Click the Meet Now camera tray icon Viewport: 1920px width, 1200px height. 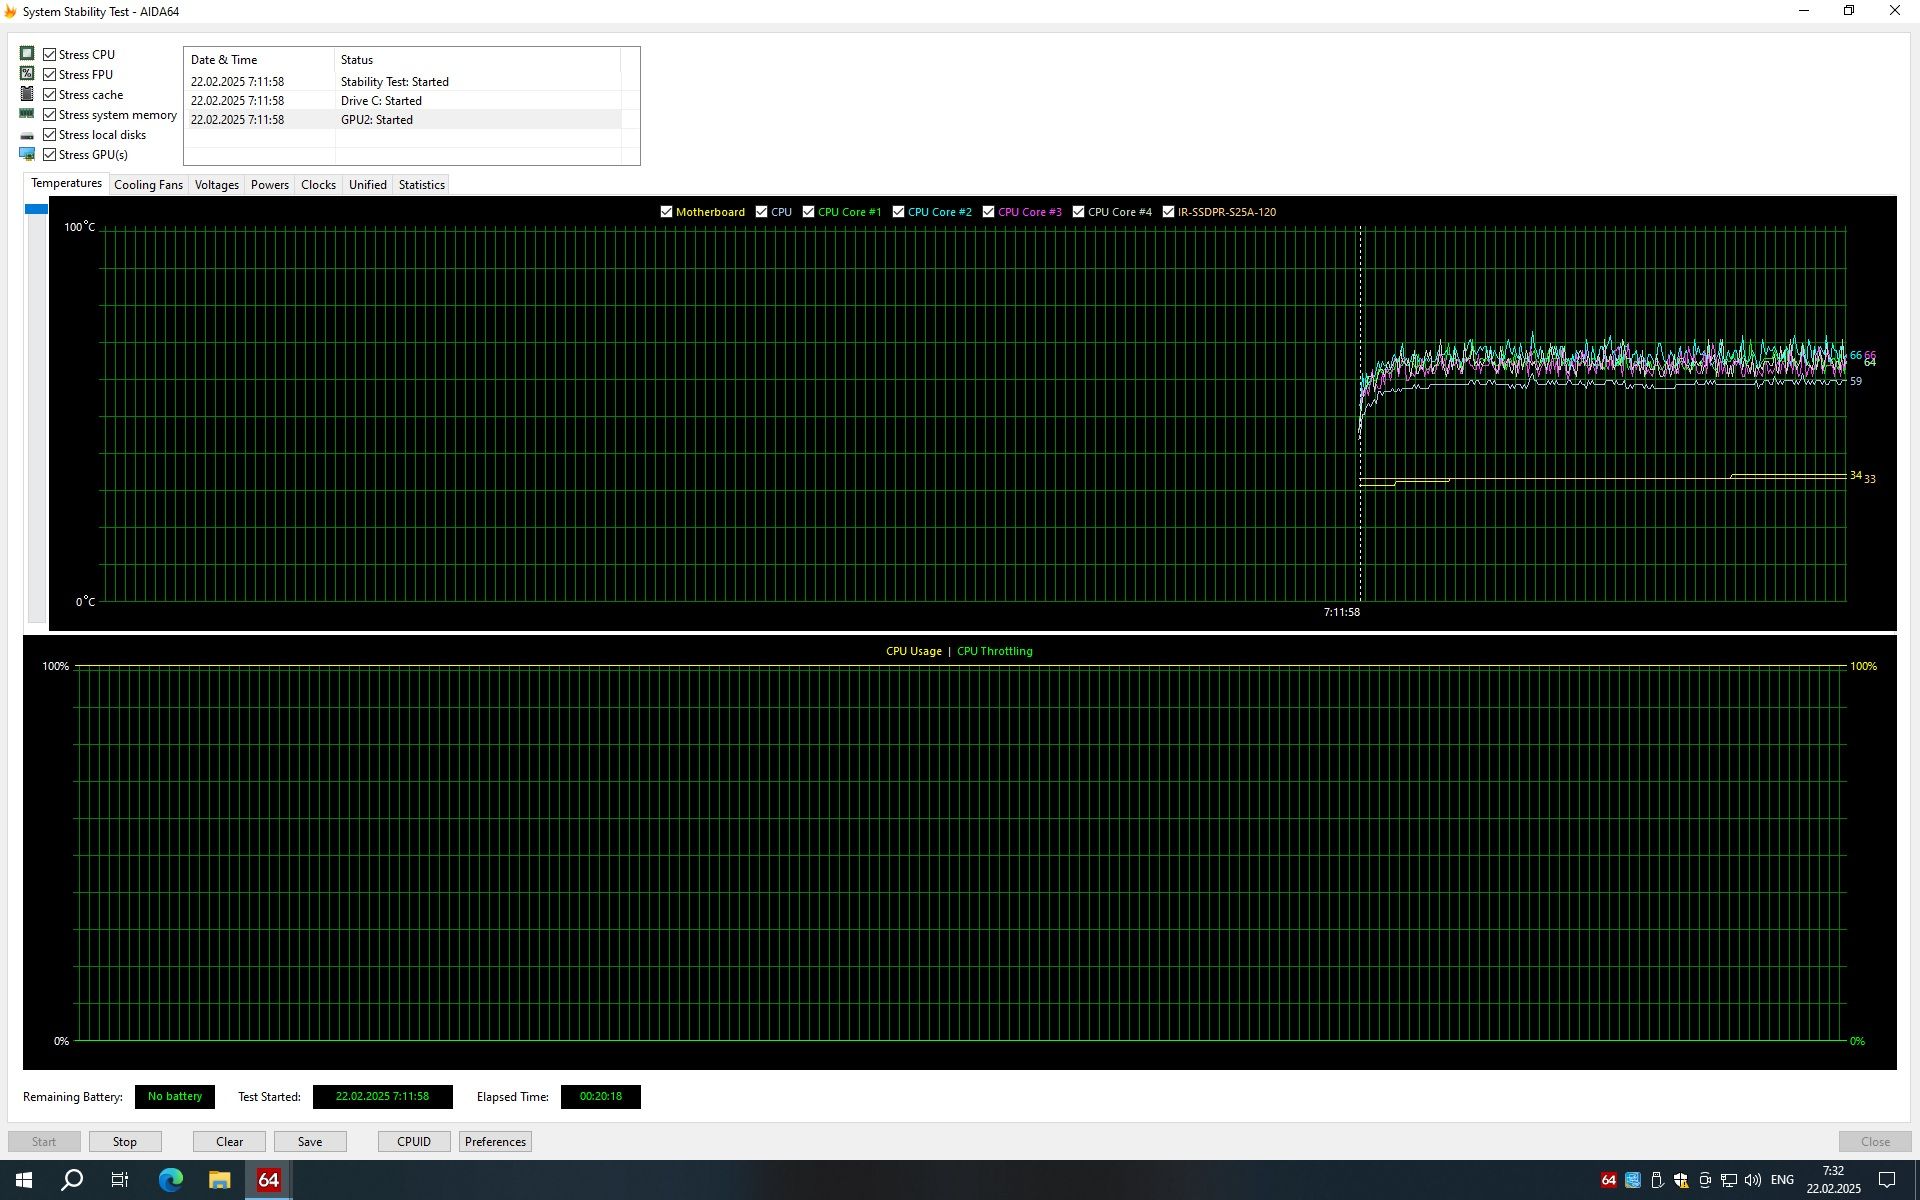click(x=1705, y=1180)
